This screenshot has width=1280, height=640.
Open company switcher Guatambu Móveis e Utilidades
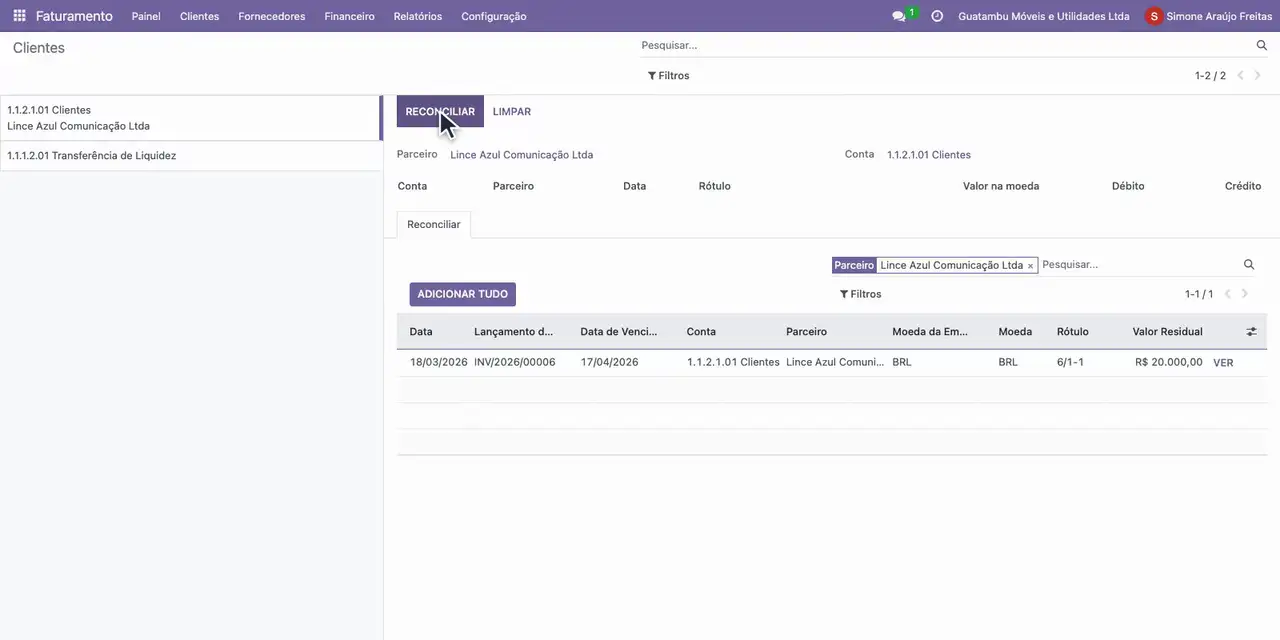coord(1044,16)
